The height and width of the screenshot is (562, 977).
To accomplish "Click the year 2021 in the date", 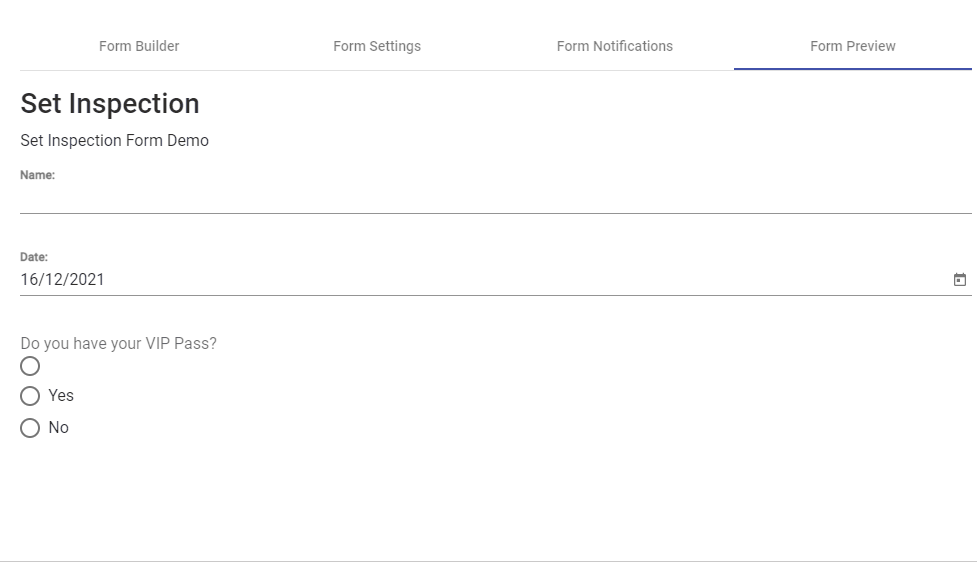I will coord(86,280).
